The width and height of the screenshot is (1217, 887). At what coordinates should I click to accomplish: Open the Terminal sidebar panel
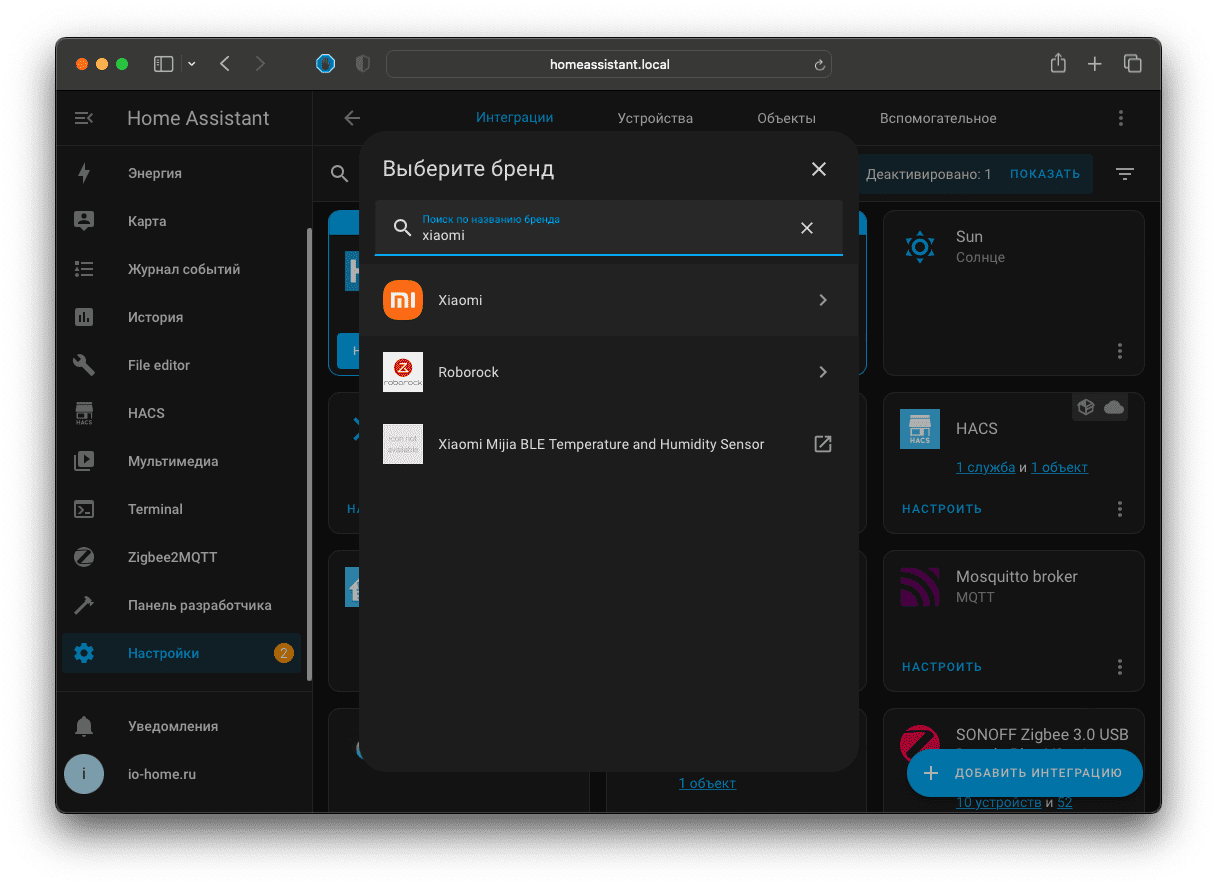(x=155, y=509)
